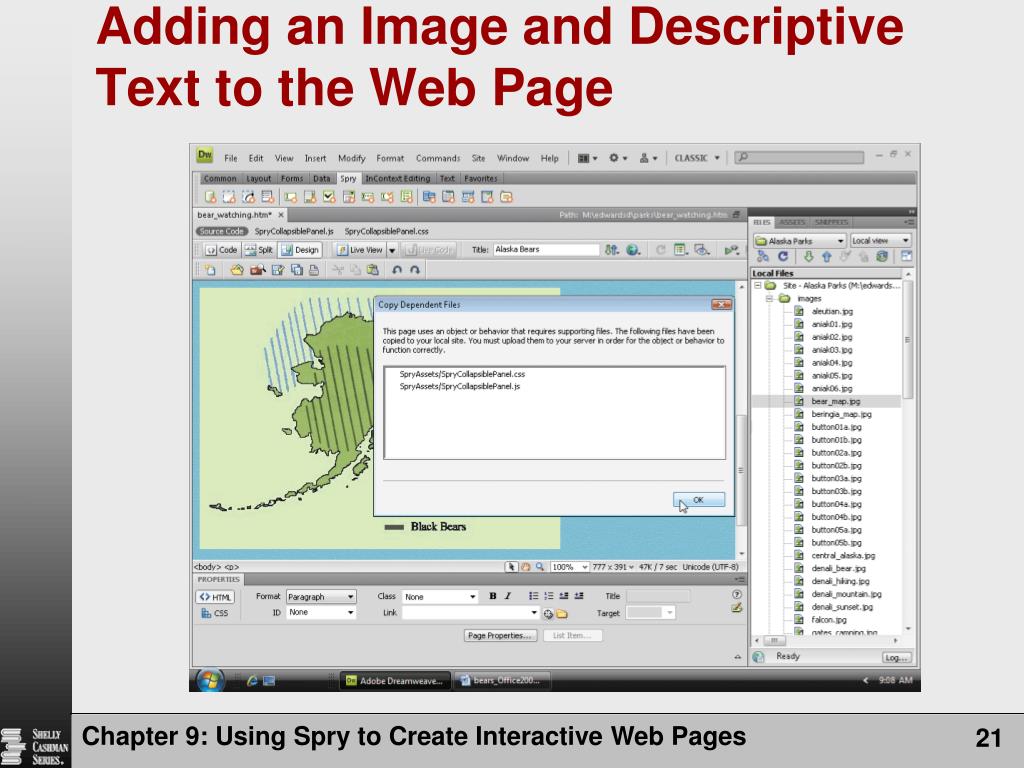
Task: Switch to Code view
Action: click(221, 249)
